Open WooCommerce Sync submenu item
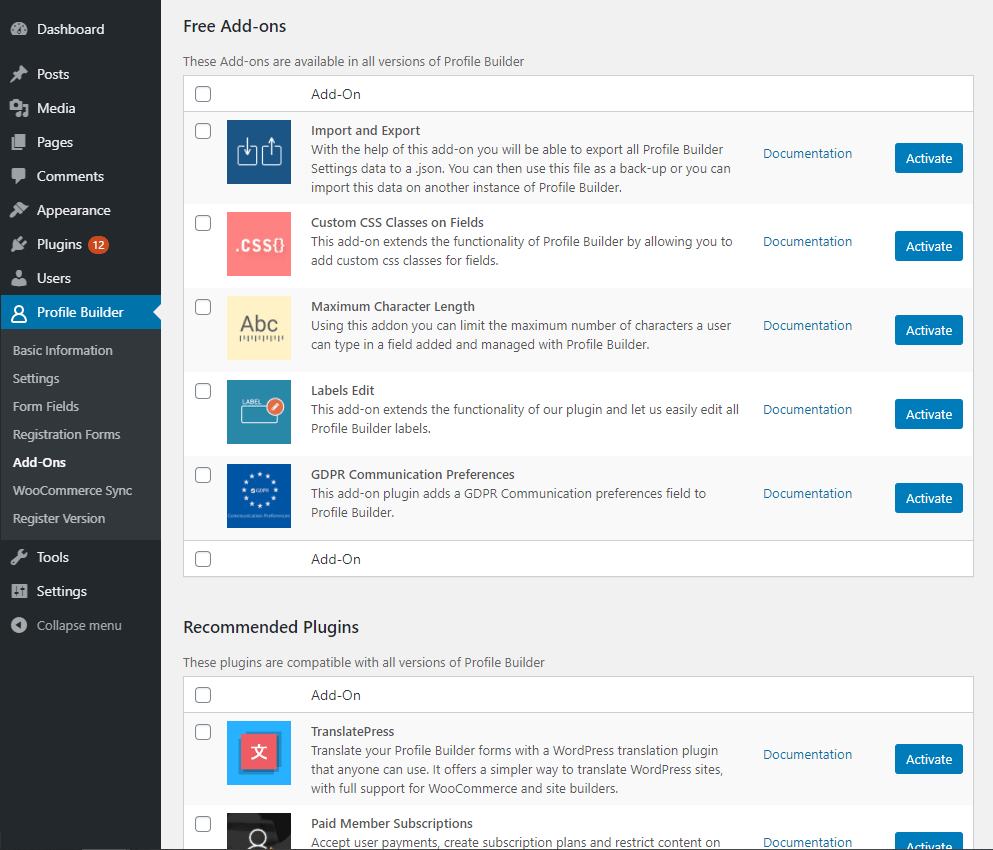 tap(72, 490)
